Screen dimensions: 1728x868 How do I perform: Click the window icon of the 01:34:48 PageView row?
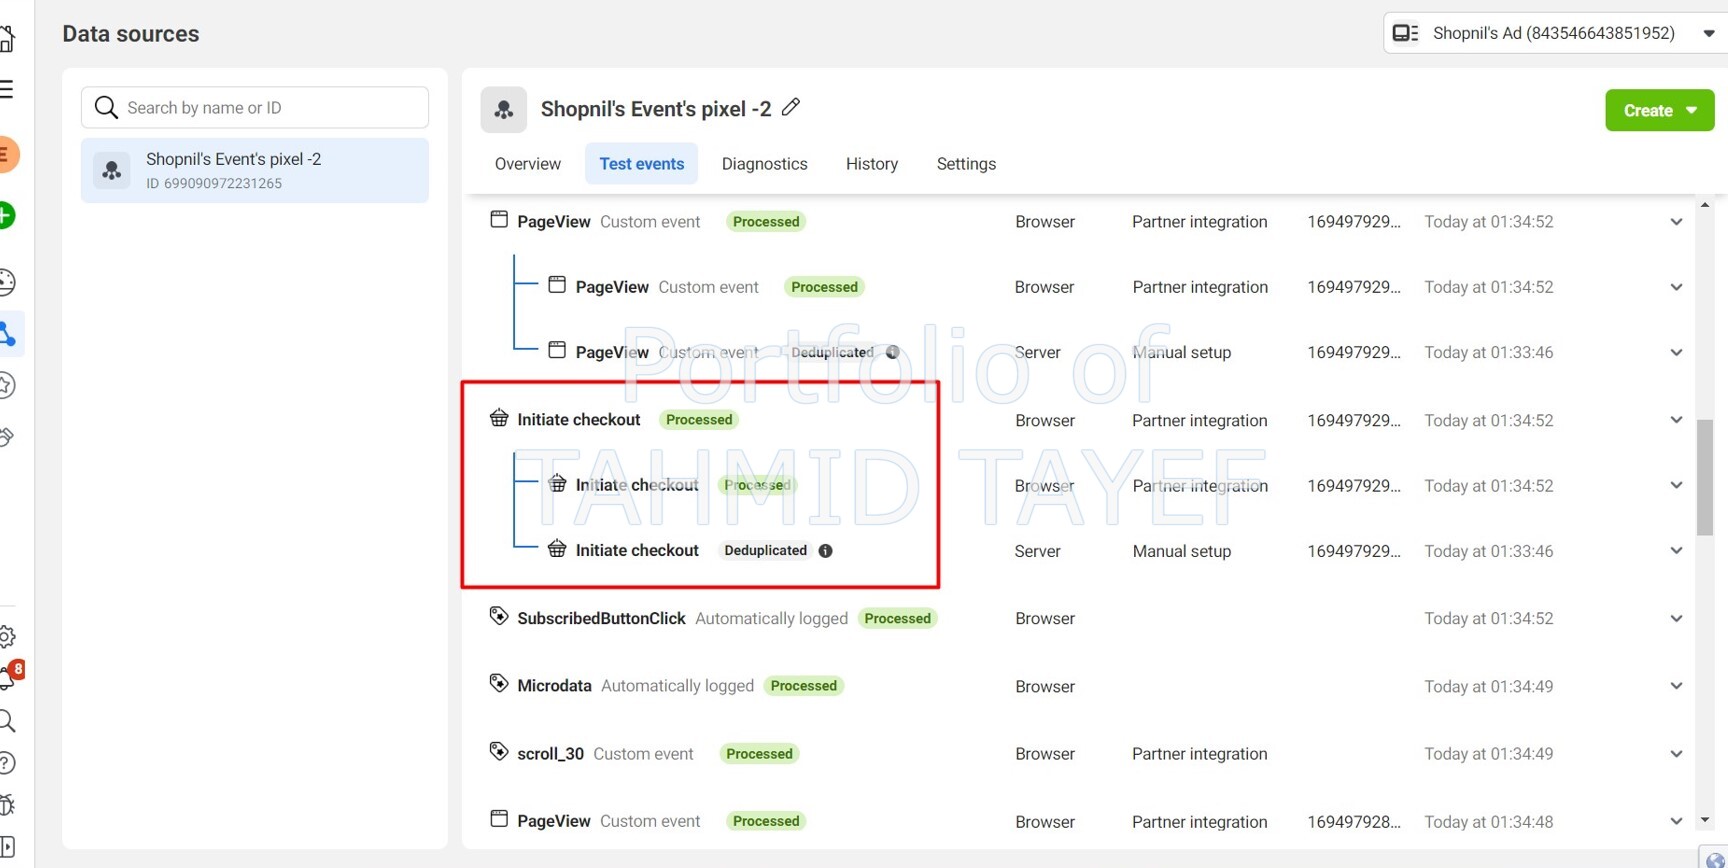point(499,819)
